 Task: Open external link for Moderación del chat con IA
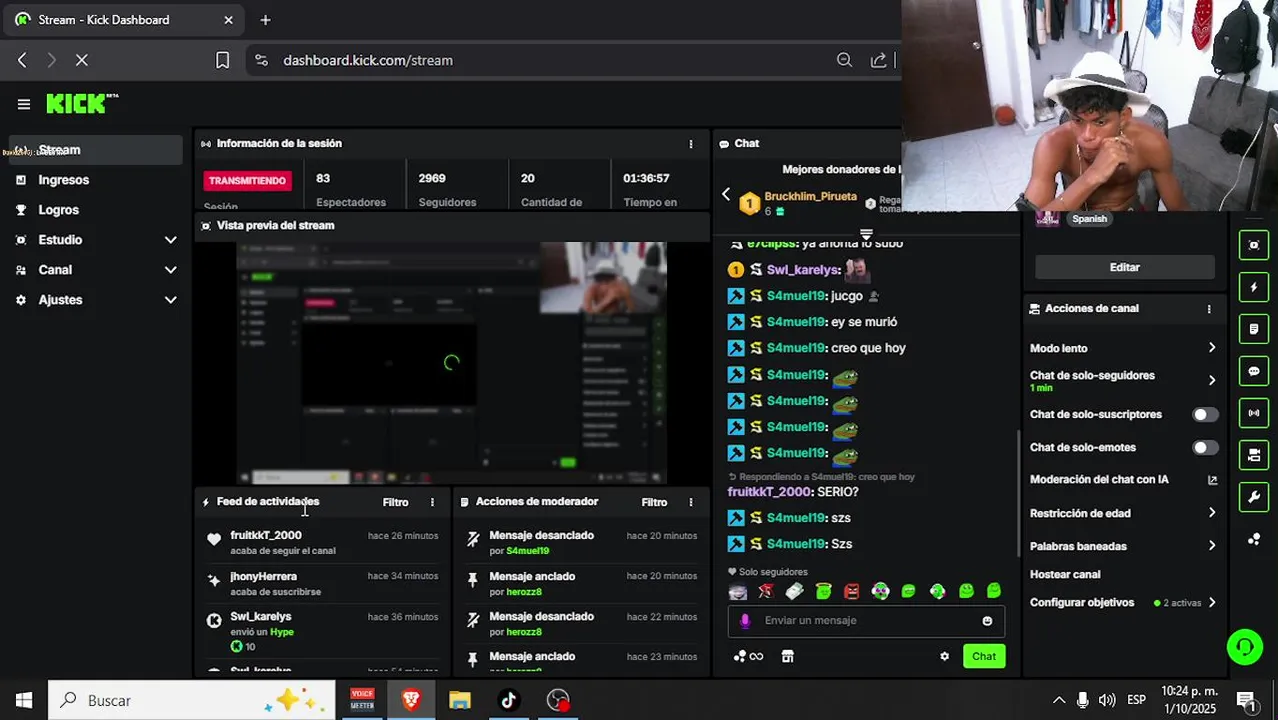tap(1212, 480)
